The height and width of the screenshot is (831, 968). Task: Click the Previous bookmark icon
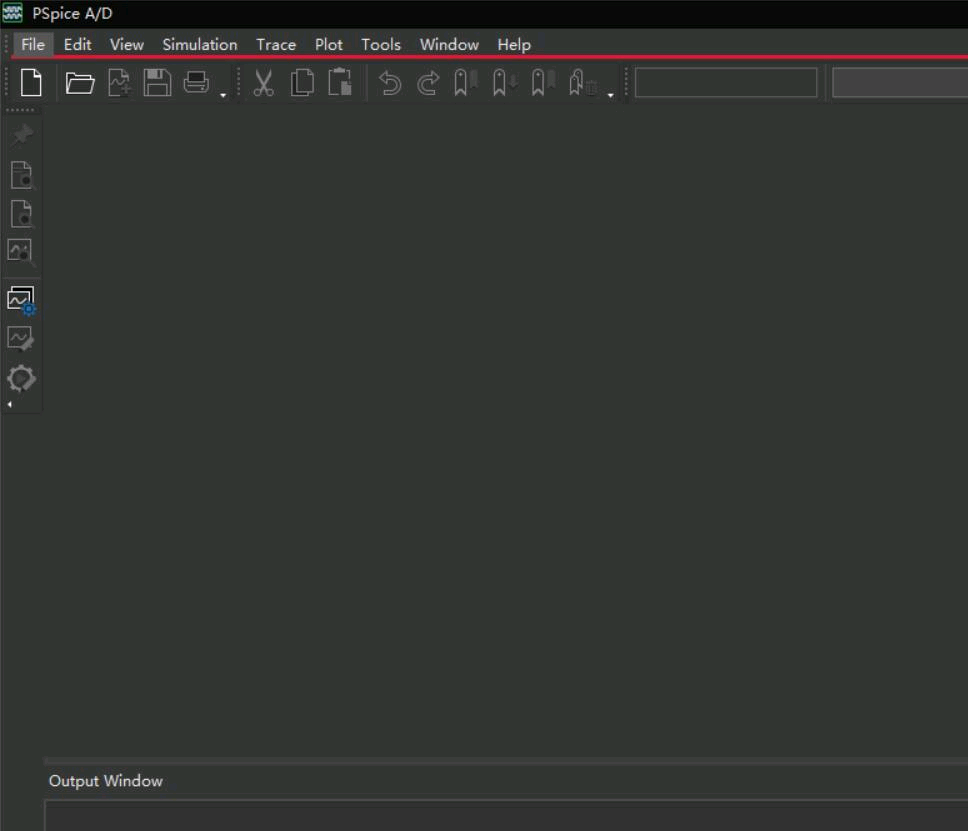coord(543,83)
